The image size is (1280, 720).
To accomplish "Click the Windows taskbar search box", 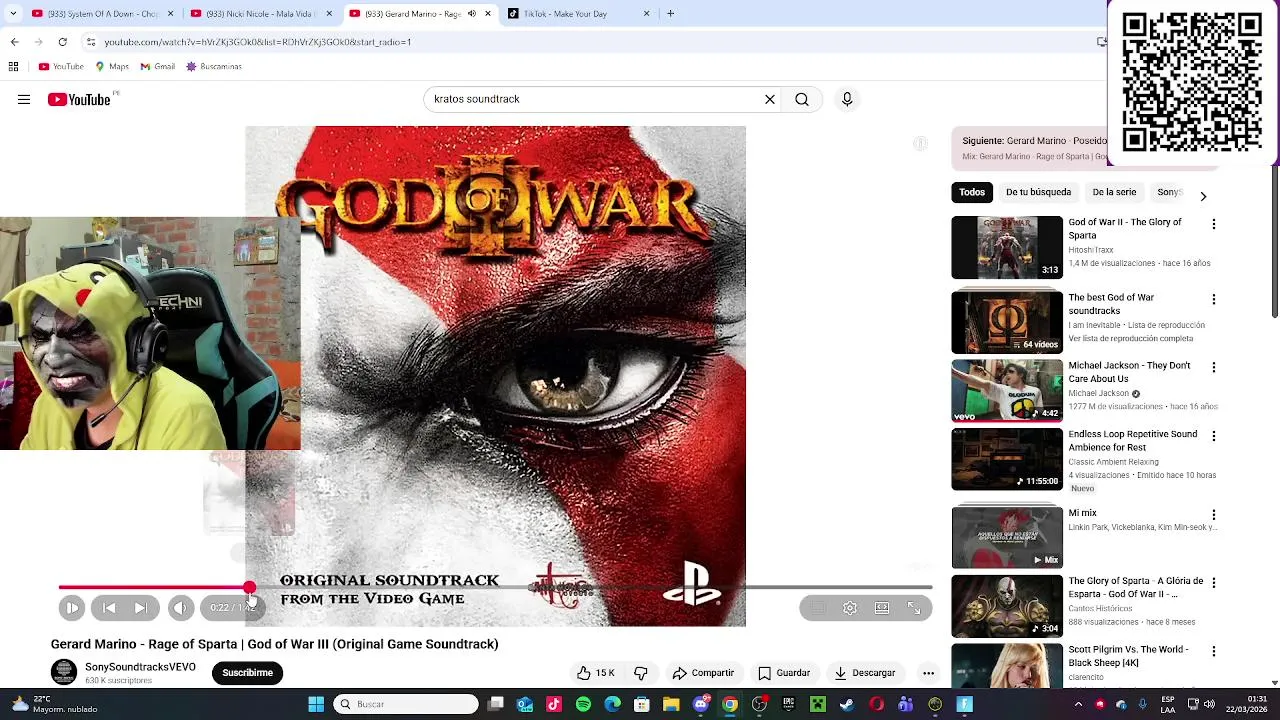I will tap(406, 704).
